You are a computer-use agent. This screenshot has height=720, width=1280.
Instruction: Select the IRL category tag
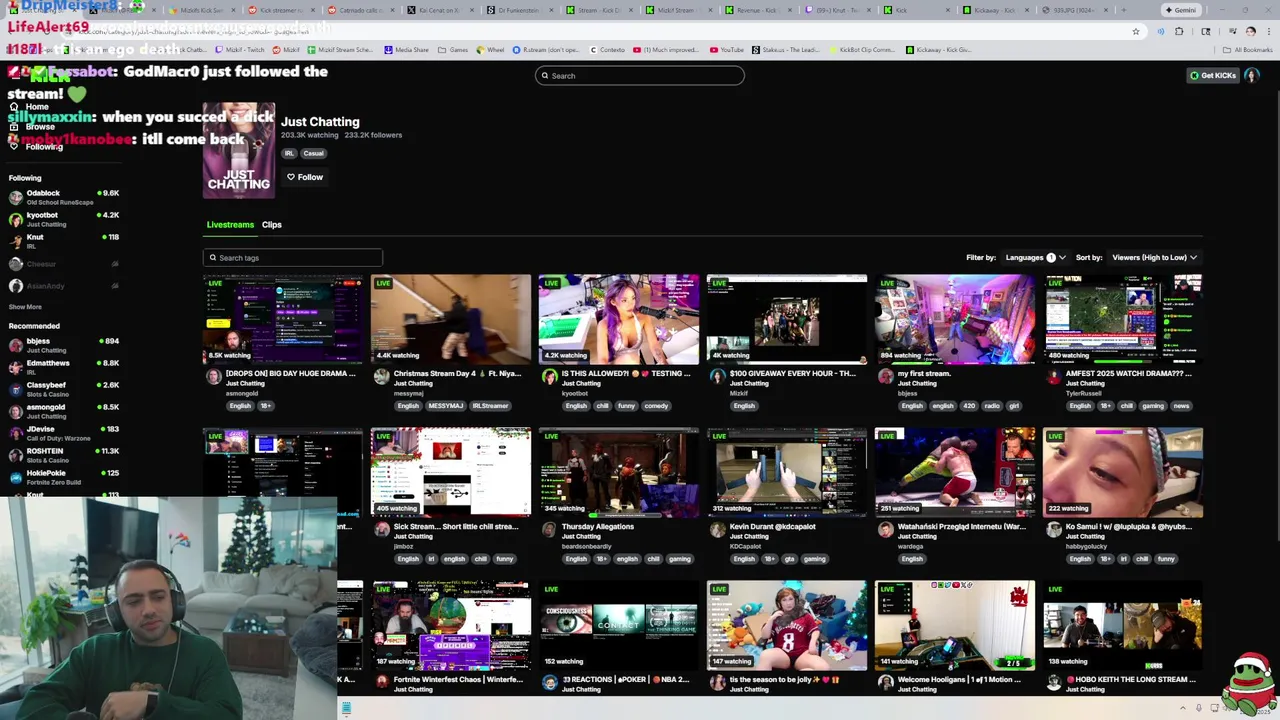289,153
